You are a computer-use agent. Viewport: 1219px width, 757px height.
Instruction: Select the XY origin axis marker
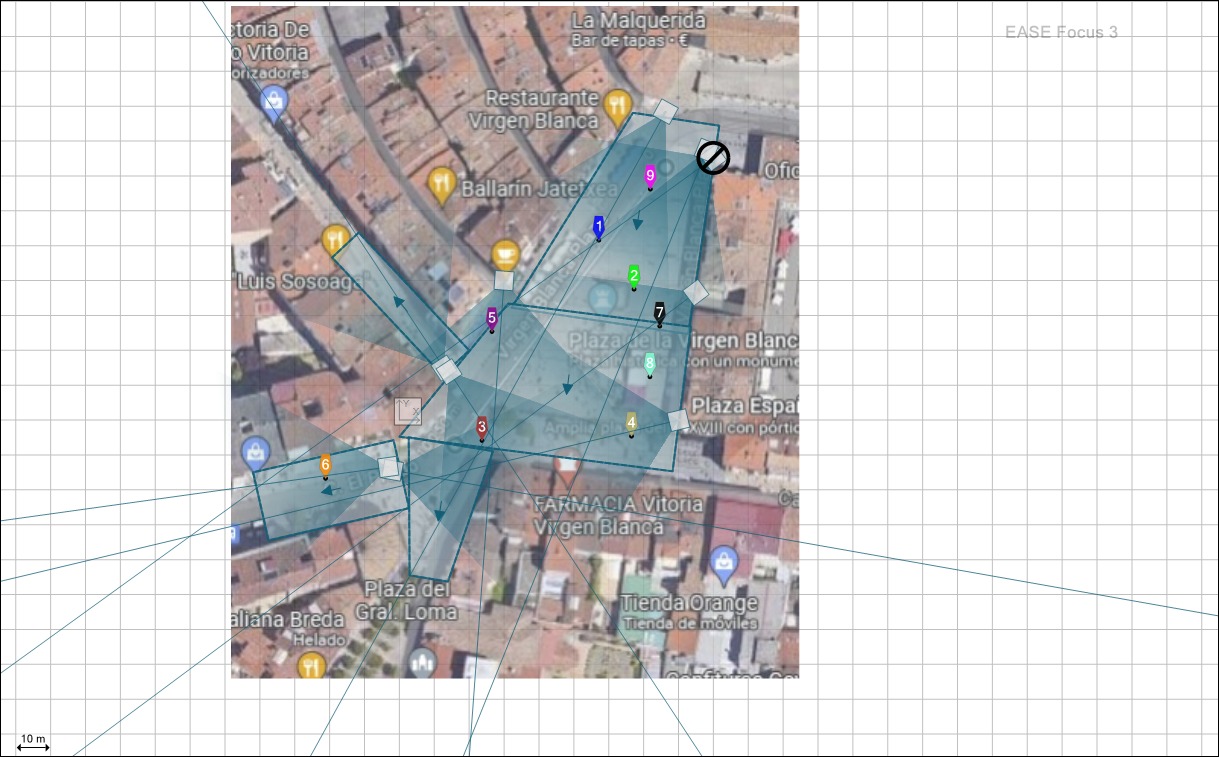408,411
